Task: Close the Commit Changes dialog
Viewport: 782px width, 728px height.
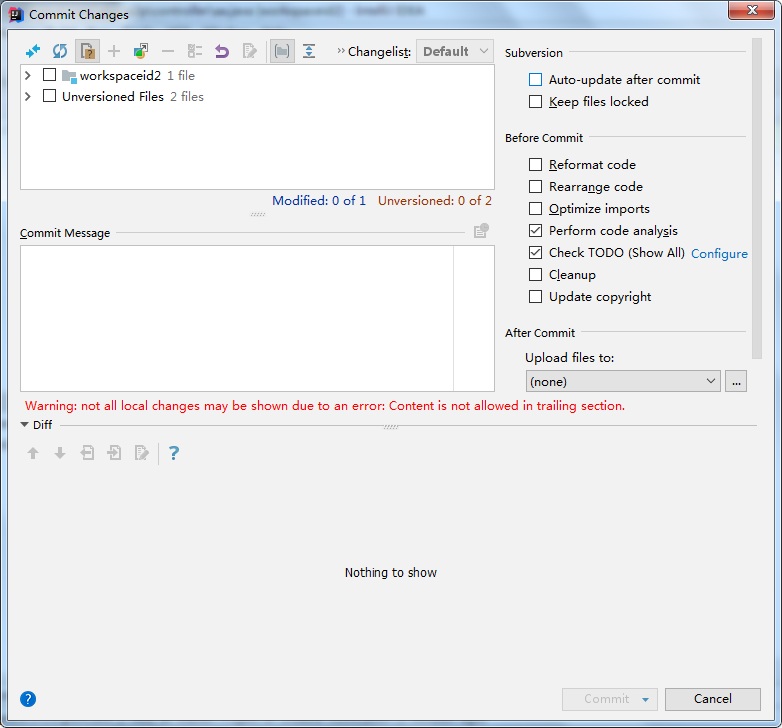Action: (752, 10)
